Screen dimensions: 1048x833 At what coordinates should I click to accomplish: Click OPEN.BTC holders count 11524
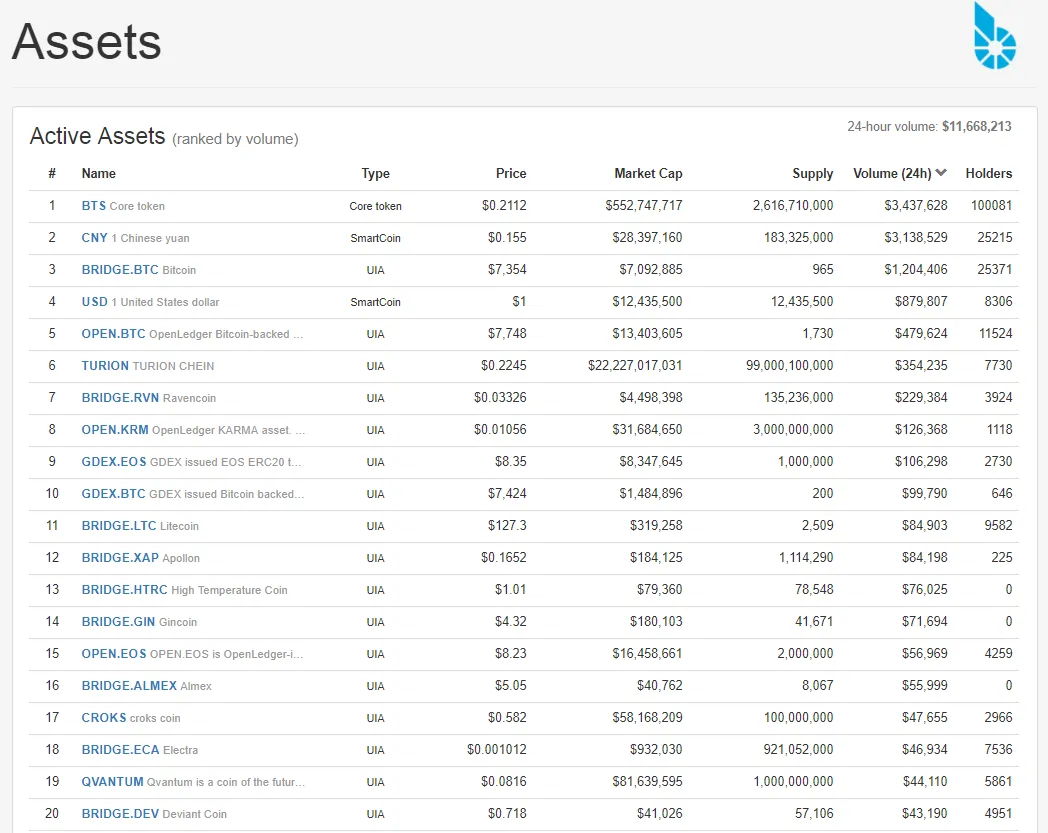click(x=995, y=334)
